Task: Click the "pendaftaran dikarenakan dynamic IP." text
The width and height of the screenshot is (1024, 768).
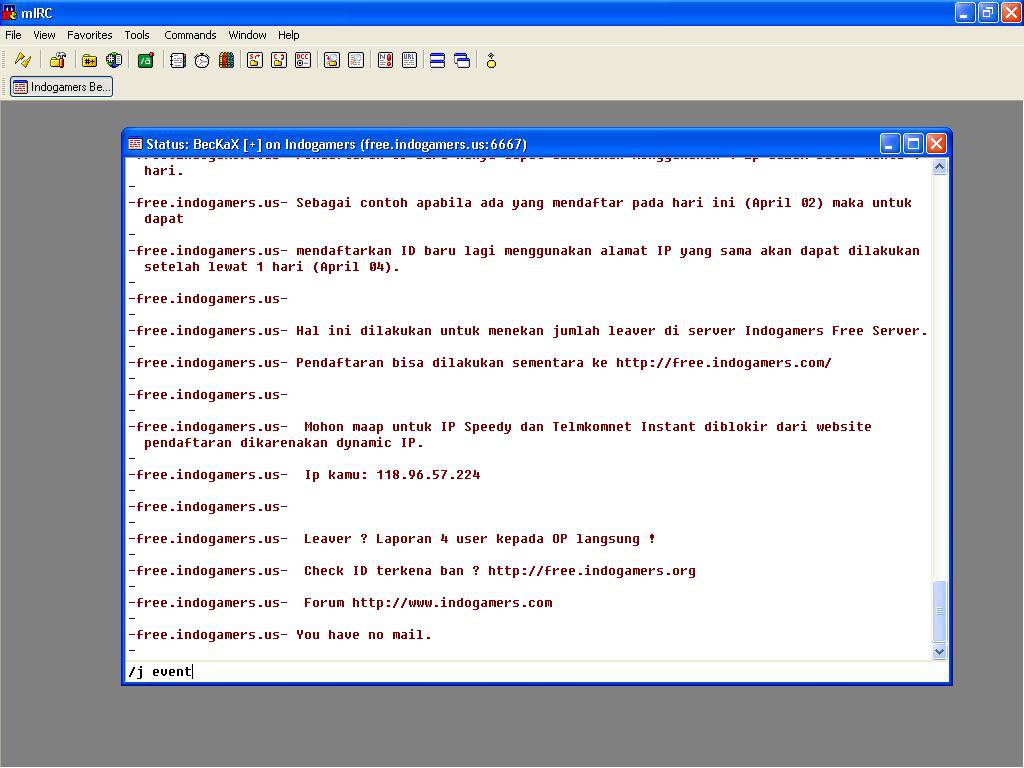Action: (284, 443)
